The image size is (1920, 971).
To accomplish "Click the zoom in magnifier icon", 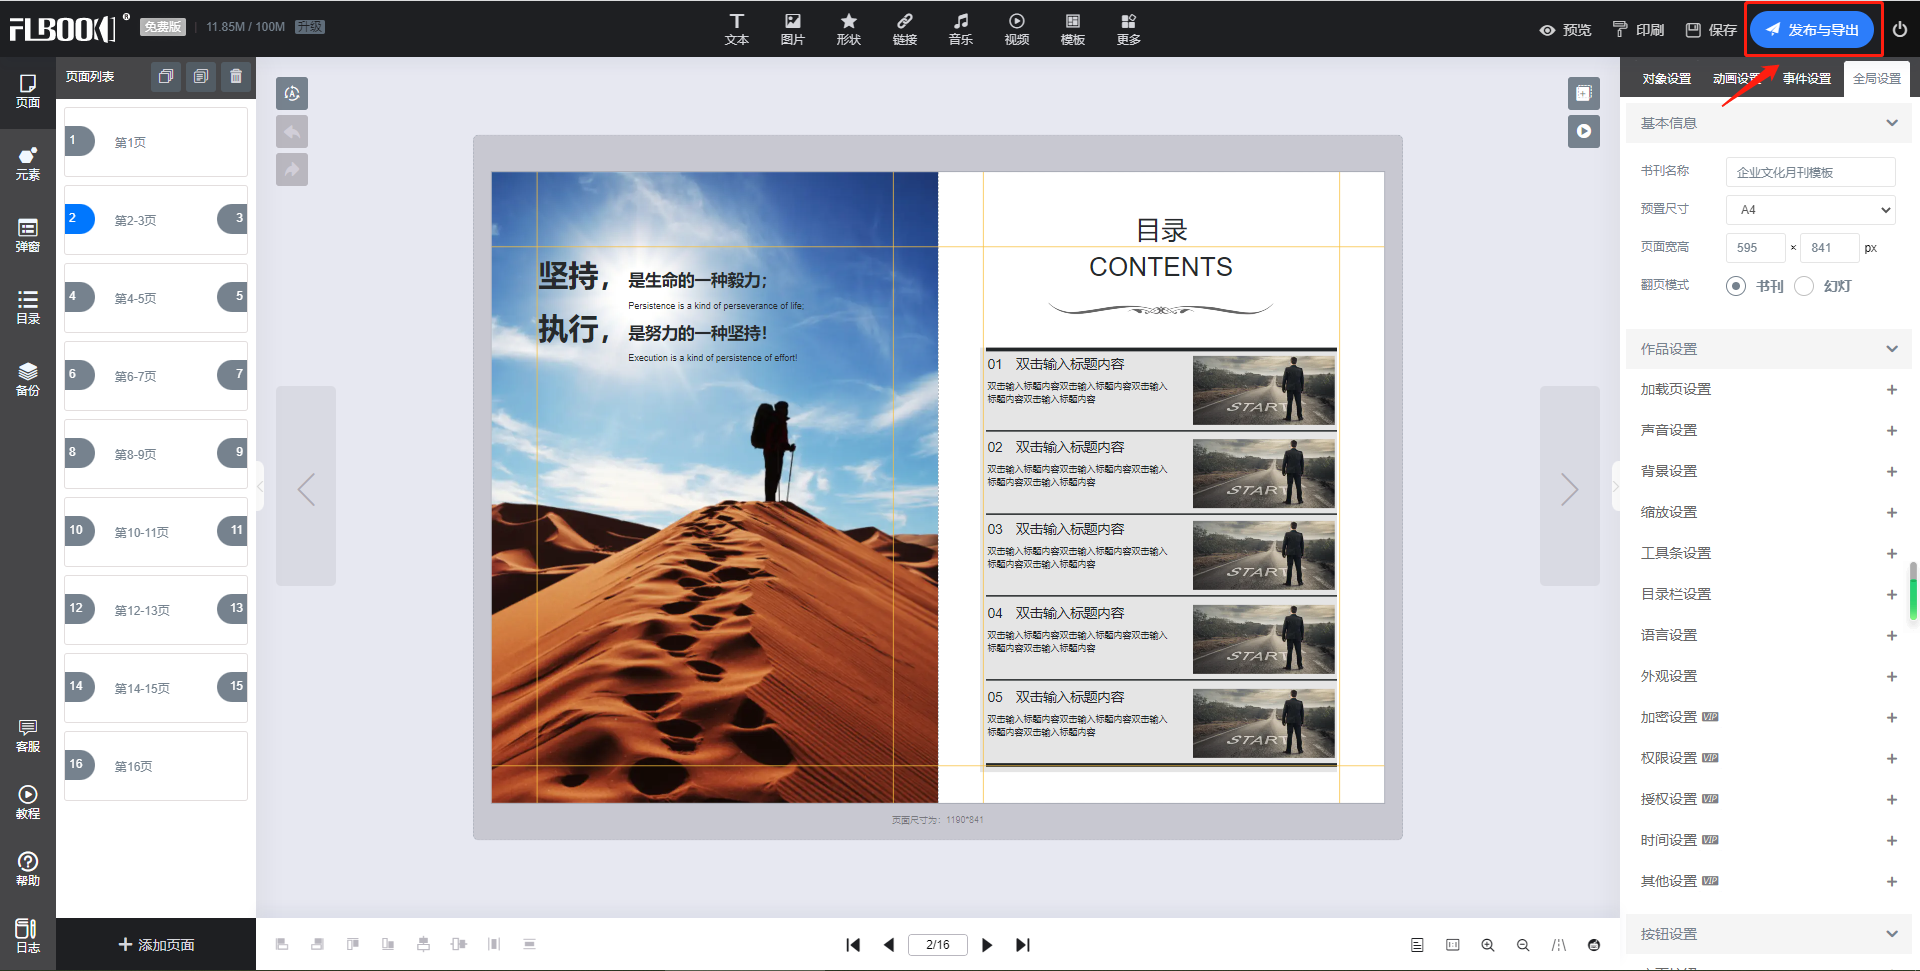I will click(x=1488, y=945).
